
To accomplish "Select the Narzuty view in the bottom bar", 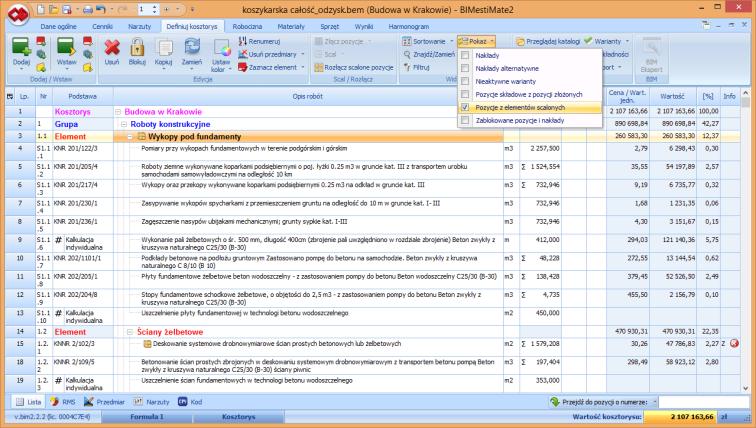I will (x=152, y=401).
